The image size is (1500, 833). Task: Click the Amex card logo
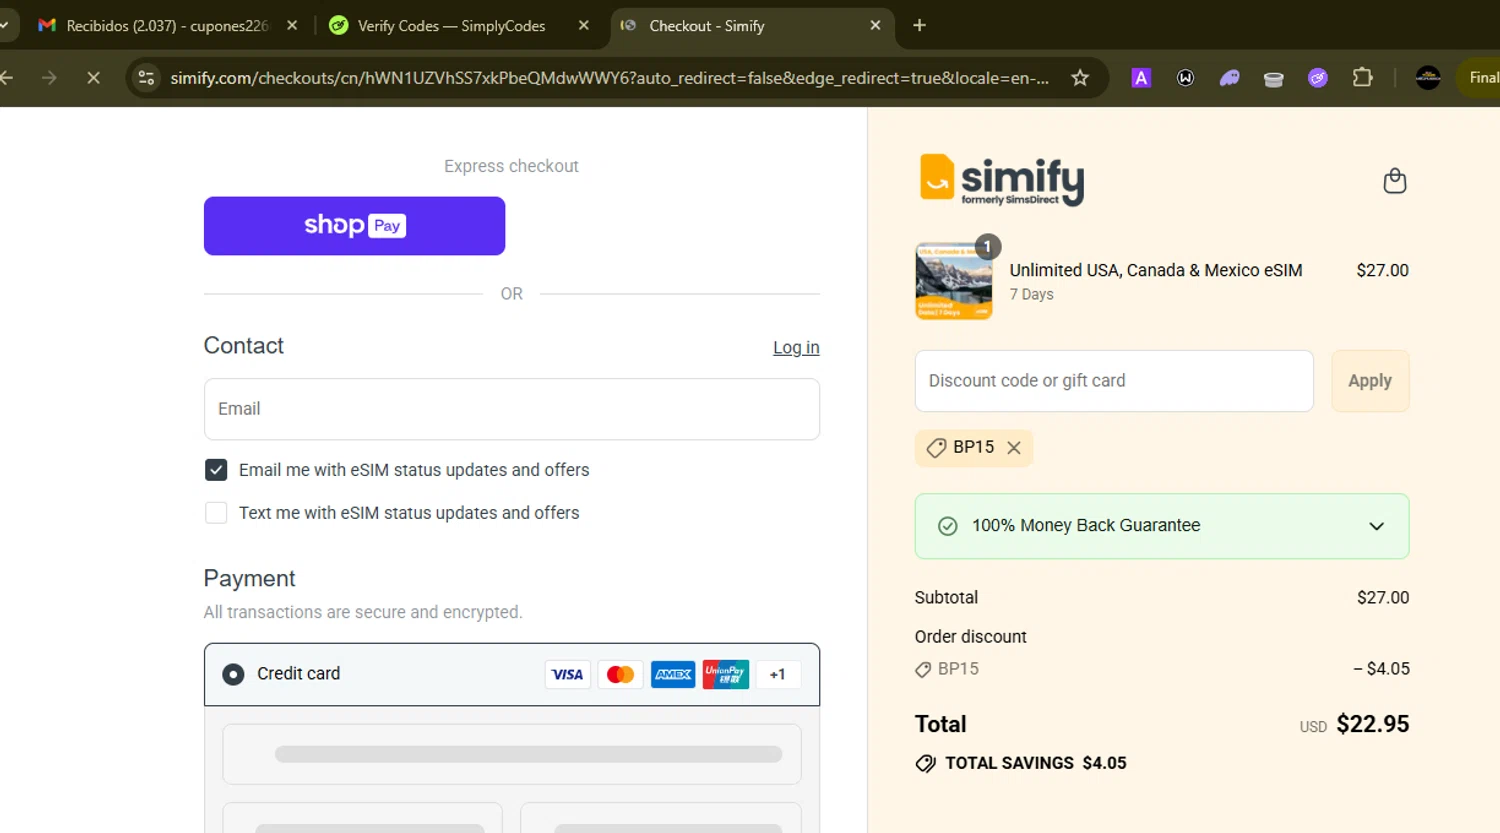(673, 674)
